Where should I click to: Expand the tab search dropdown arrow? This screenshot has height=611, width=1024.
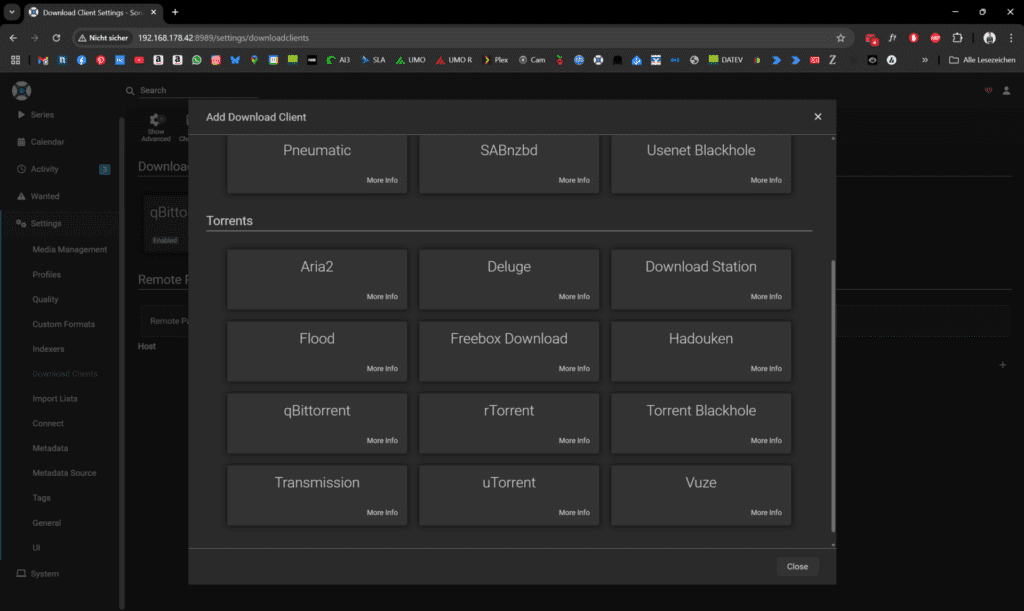pos(12,12)
